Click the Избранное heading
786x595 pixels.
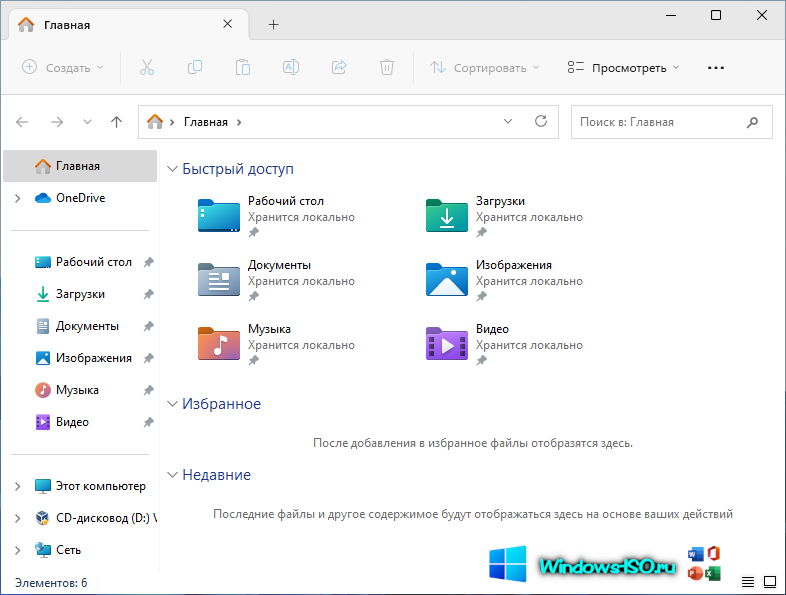221,404
